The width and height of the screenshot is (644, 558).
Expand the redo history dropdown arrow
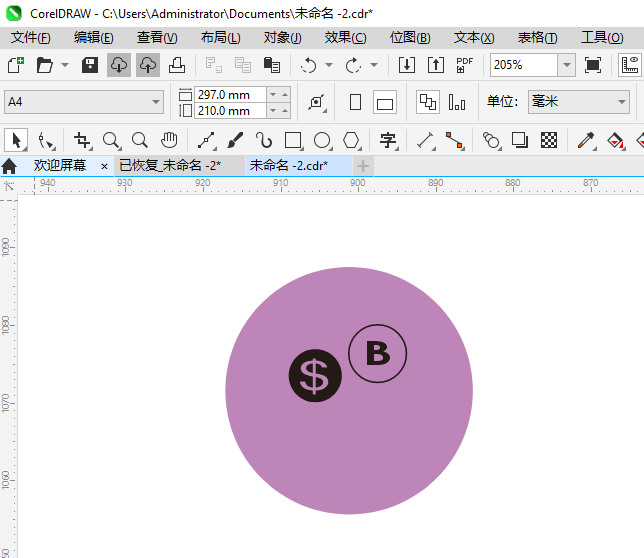tap(374, 65)
